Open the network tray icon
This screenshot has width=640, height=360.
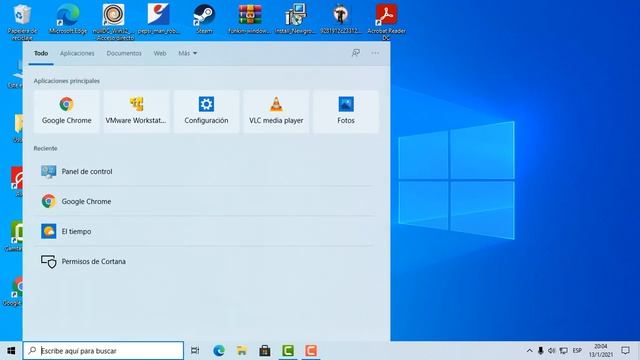564,351
